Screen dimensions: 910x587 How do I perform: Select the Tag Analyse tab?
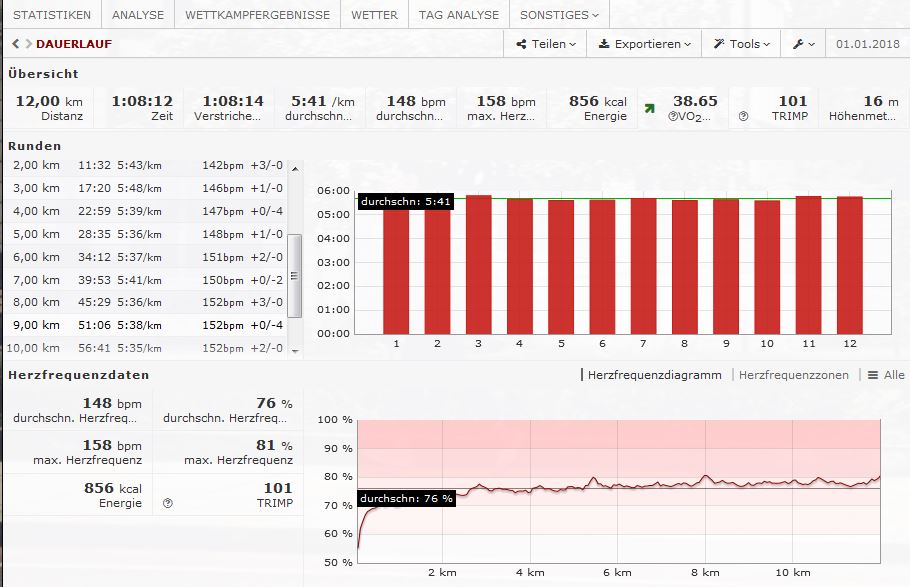(458, 15)
